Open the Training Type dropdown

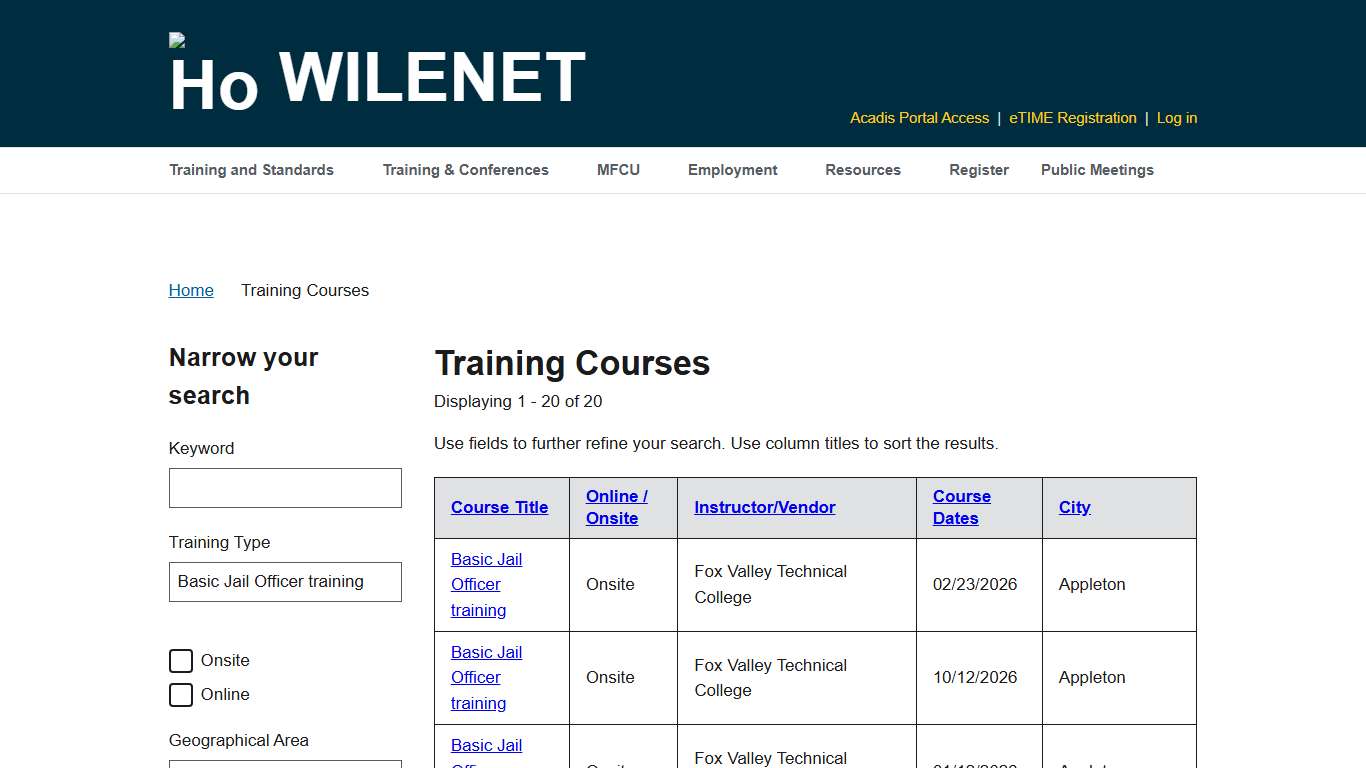285,581
